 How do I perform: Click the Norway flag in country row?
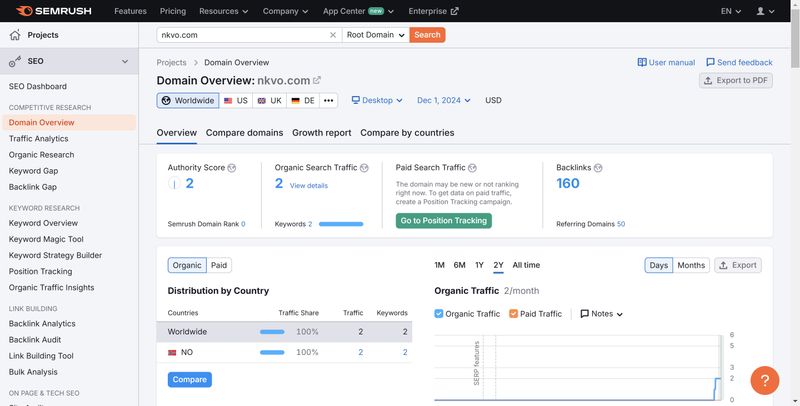pyautogui.click(x=172, y=352)
